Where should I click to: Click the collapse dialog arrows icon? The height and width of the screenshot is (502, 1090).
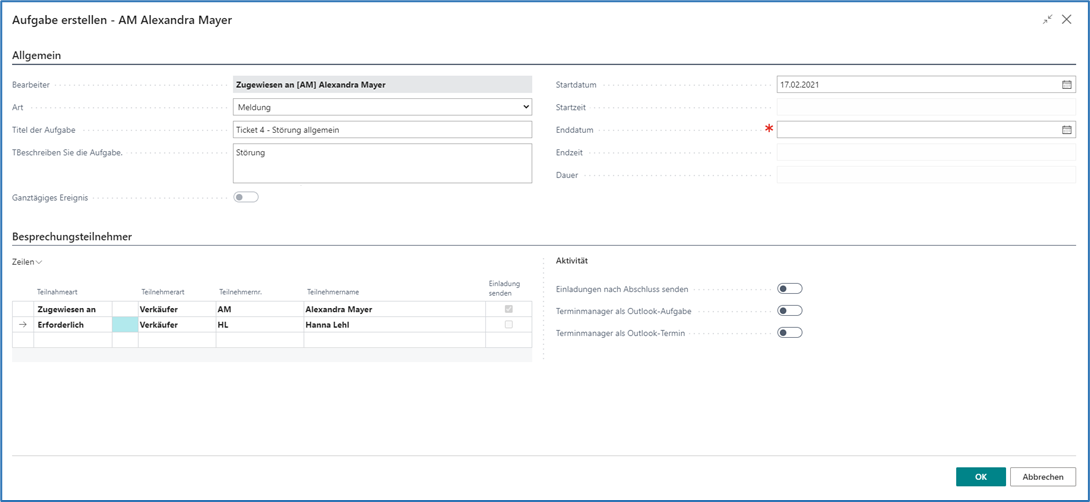coord(1047,19)
